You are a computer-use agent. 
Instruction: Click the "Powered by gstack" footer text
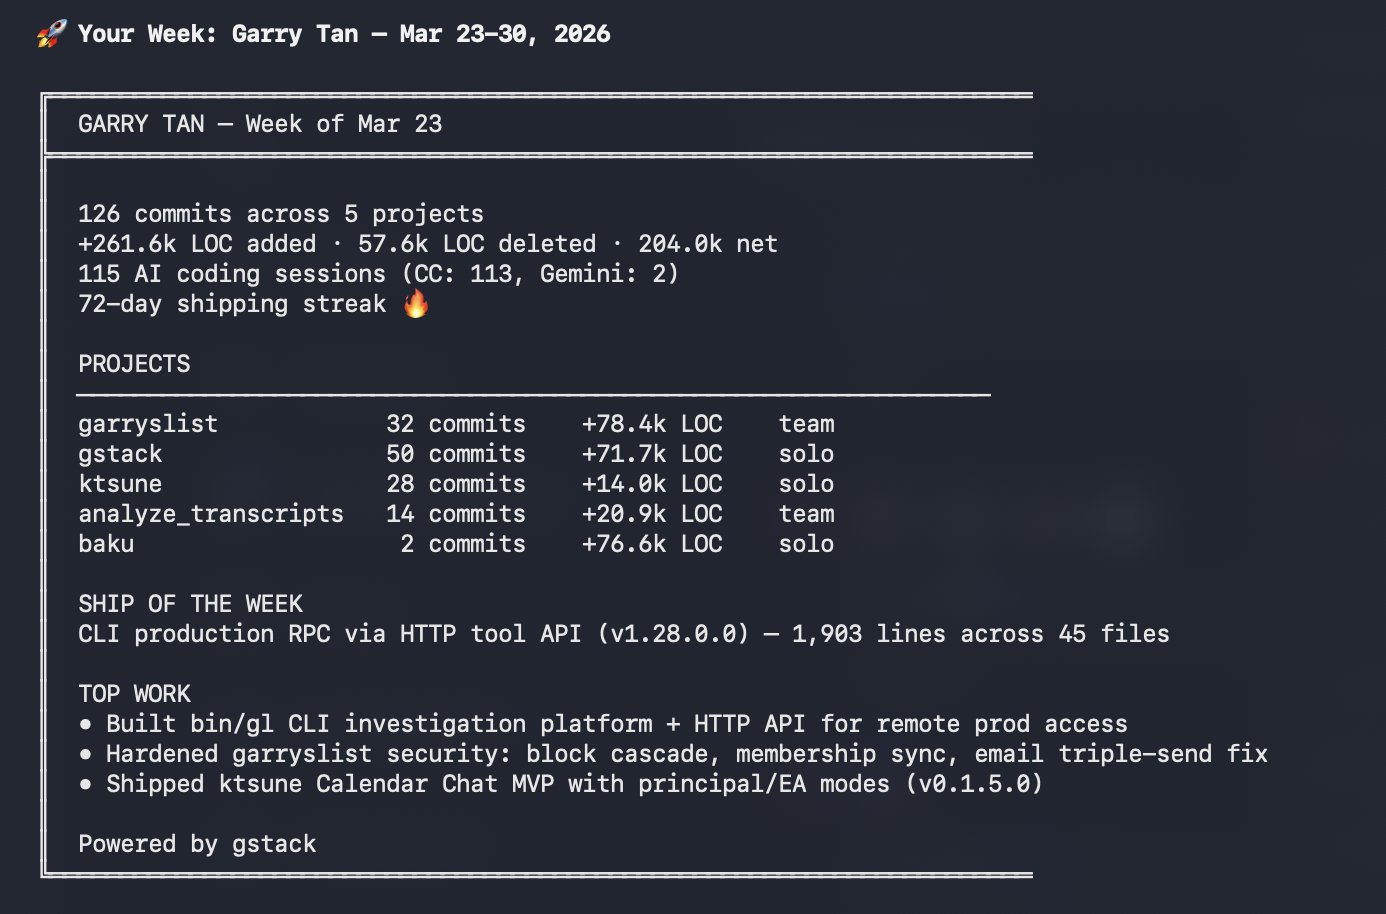[197, 844]
